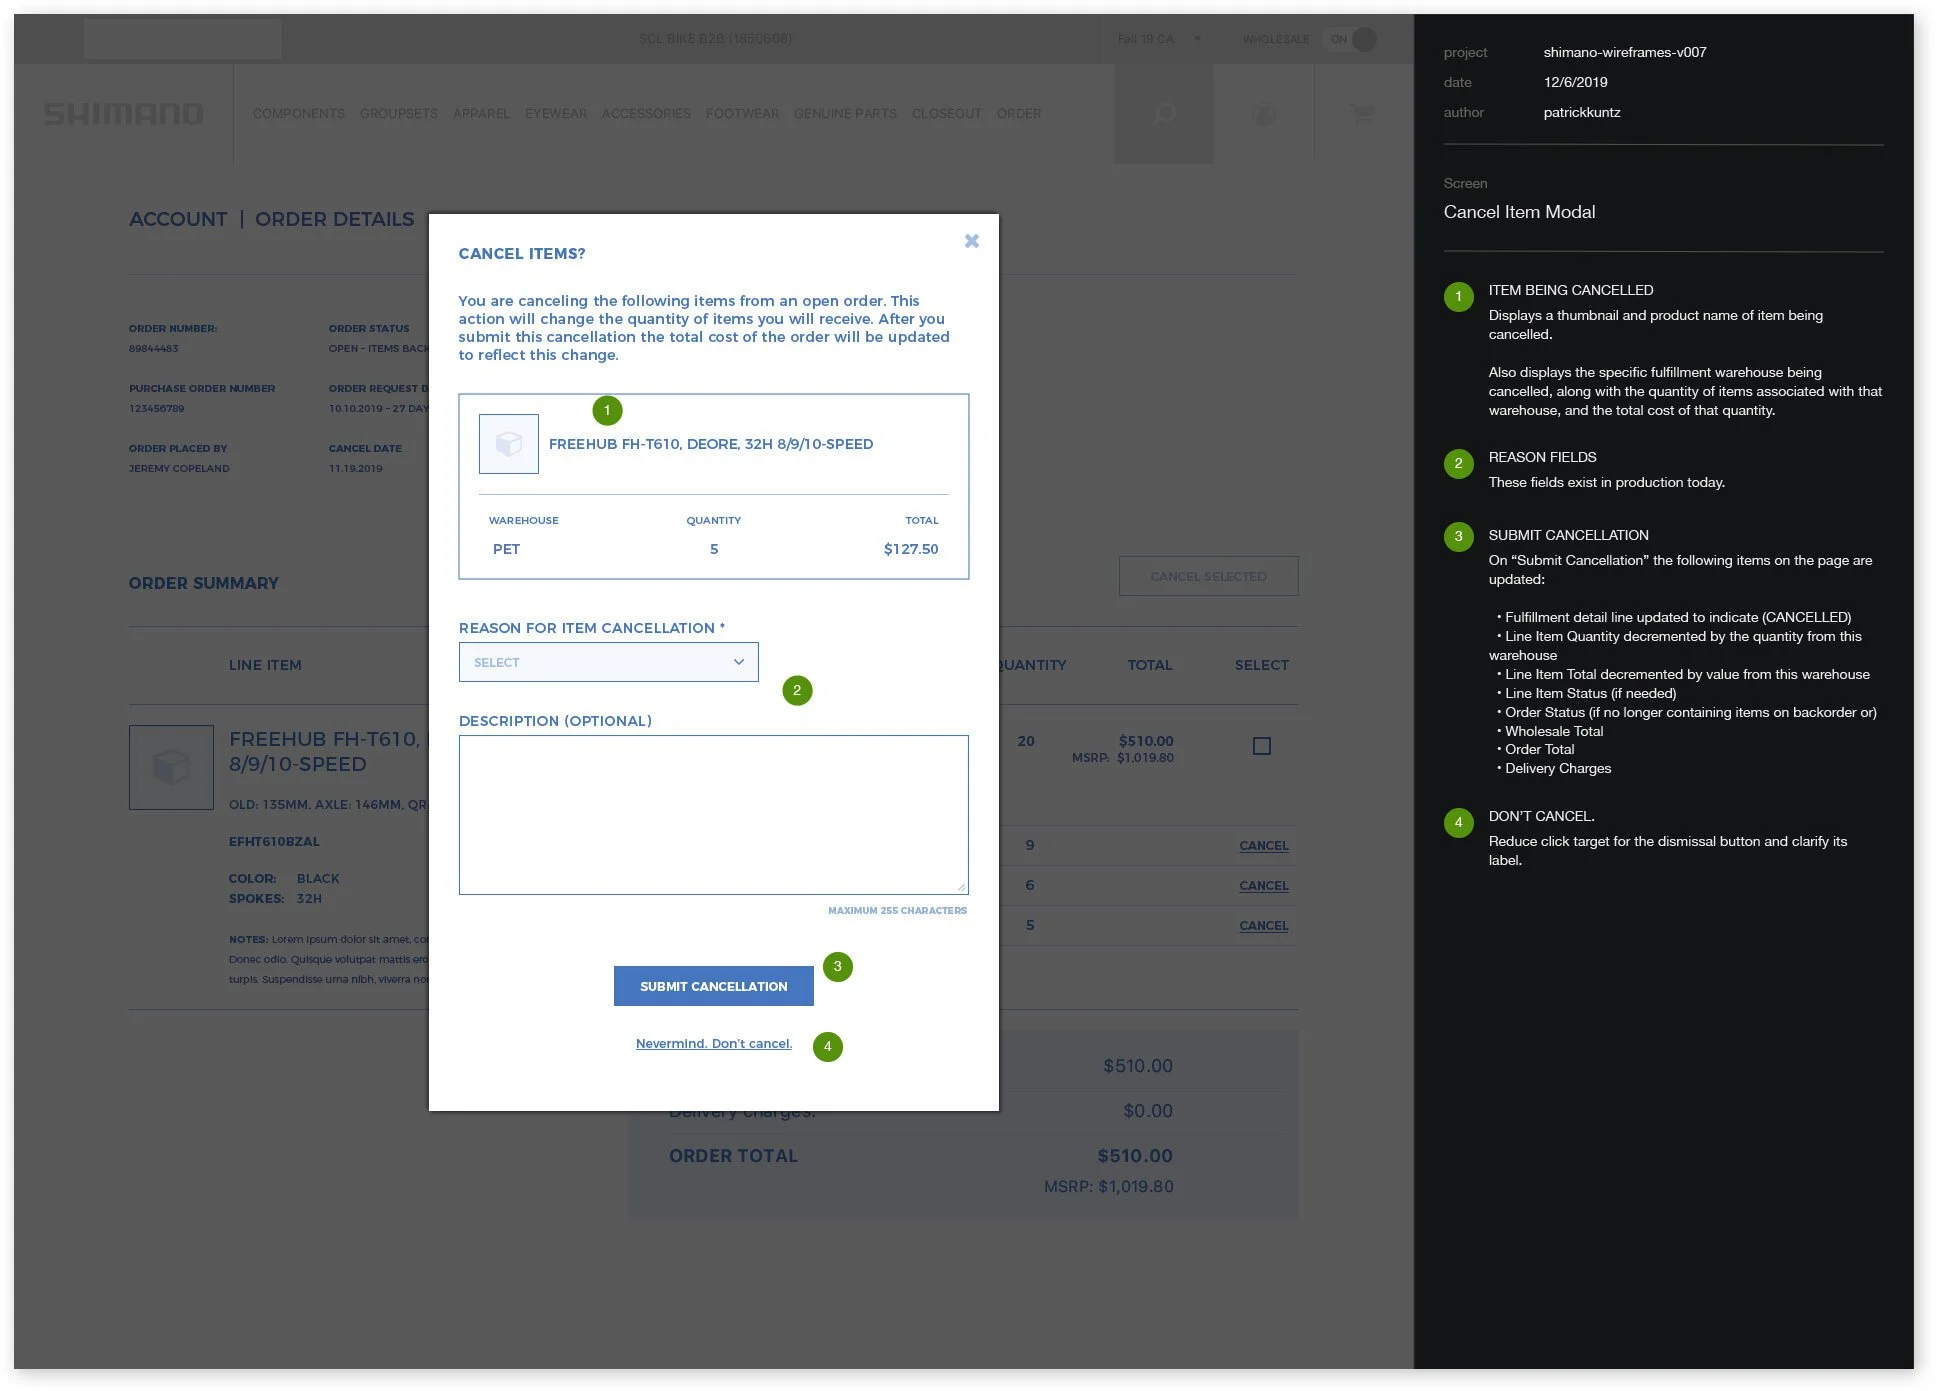Viewport: 1936px width, 1391px height.
Task: Click inside the Description (Optional) text area
Action: pos(713,814)
